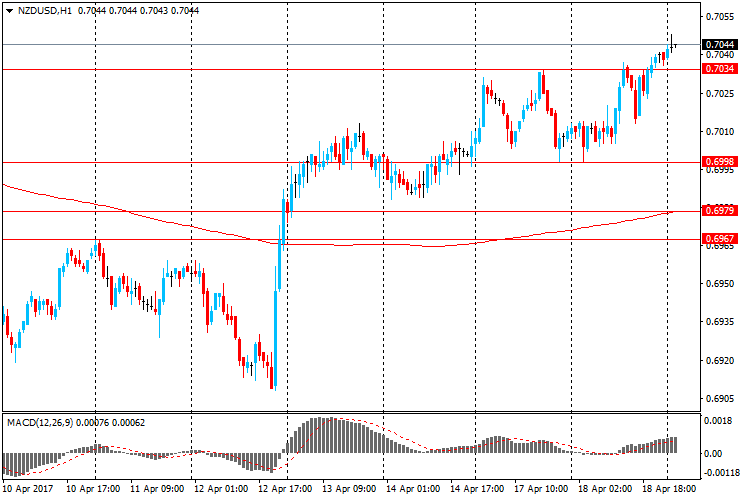Click the red 0.6979 price level tag
The height and width of the screenshot is (500, 740).
718,211
